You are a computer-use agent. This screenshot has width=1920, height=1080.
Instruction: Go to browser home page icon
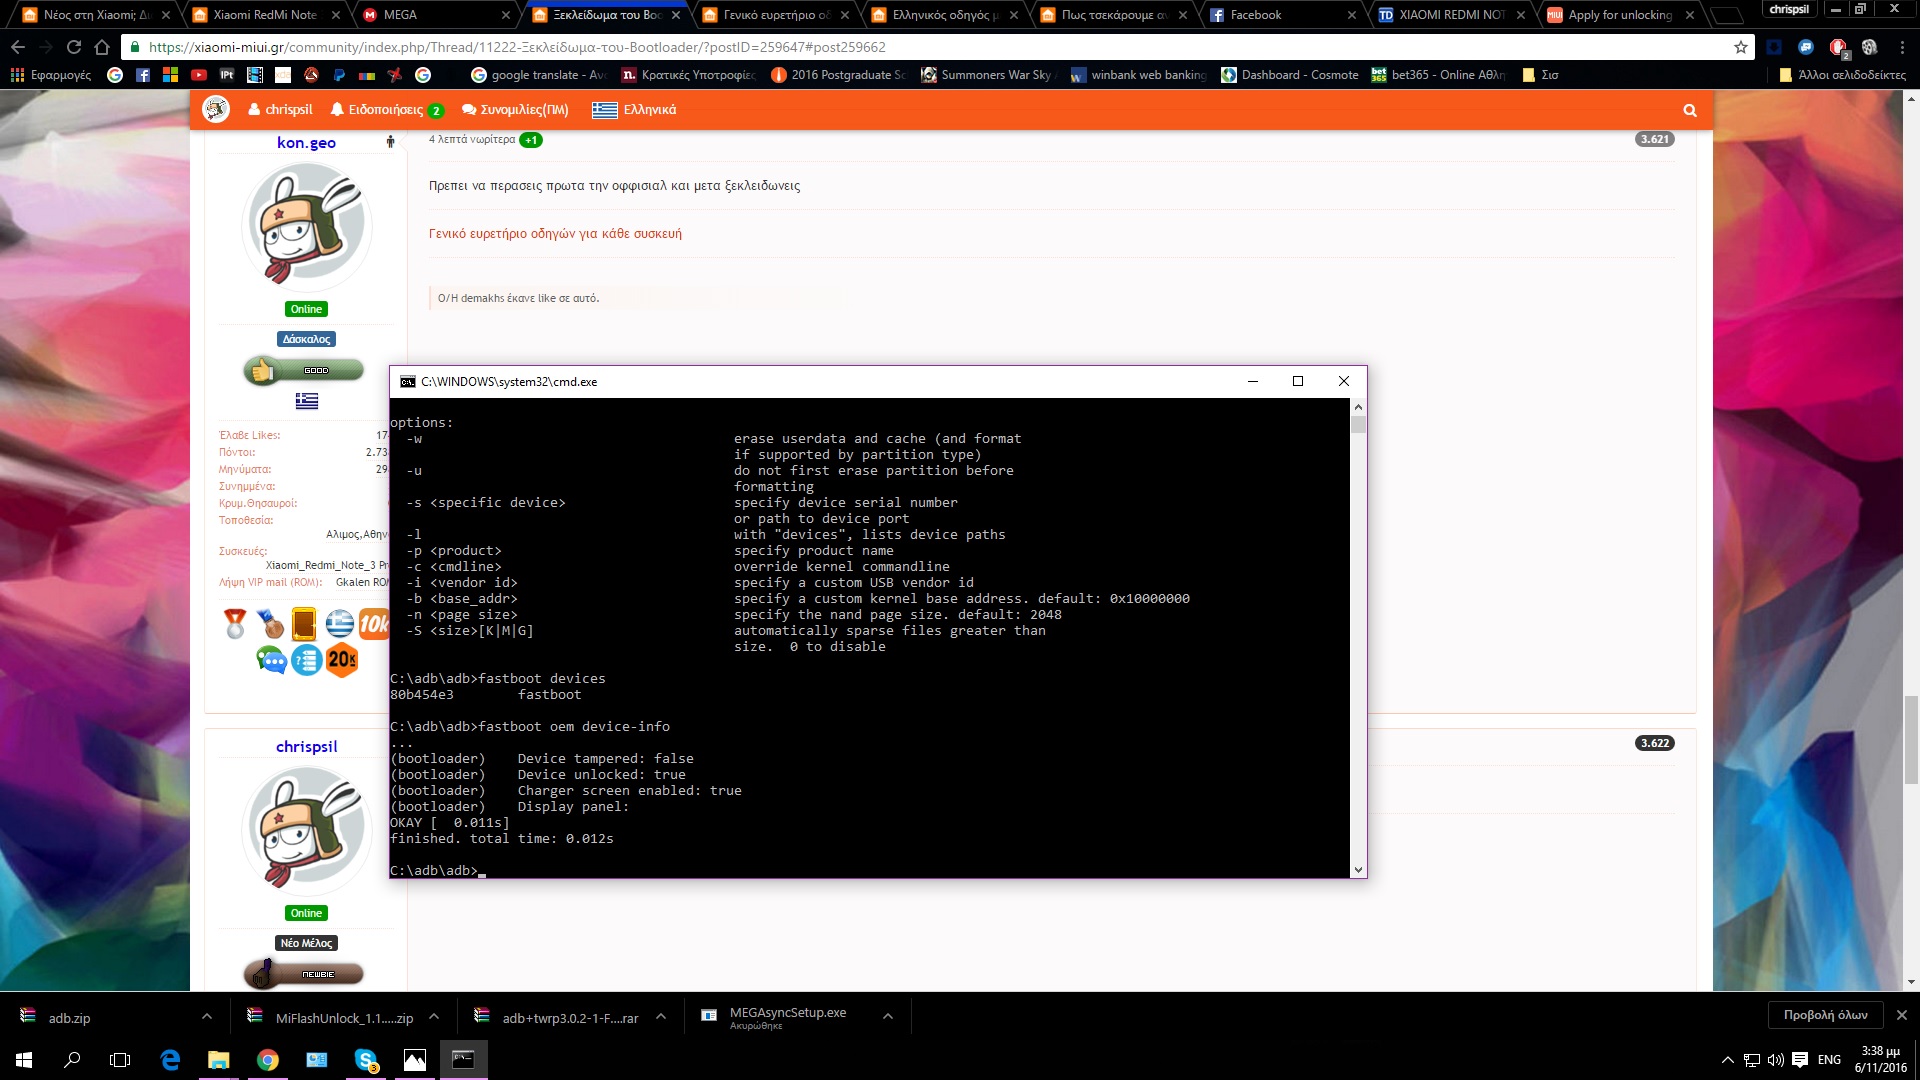(x=102, y=47)
